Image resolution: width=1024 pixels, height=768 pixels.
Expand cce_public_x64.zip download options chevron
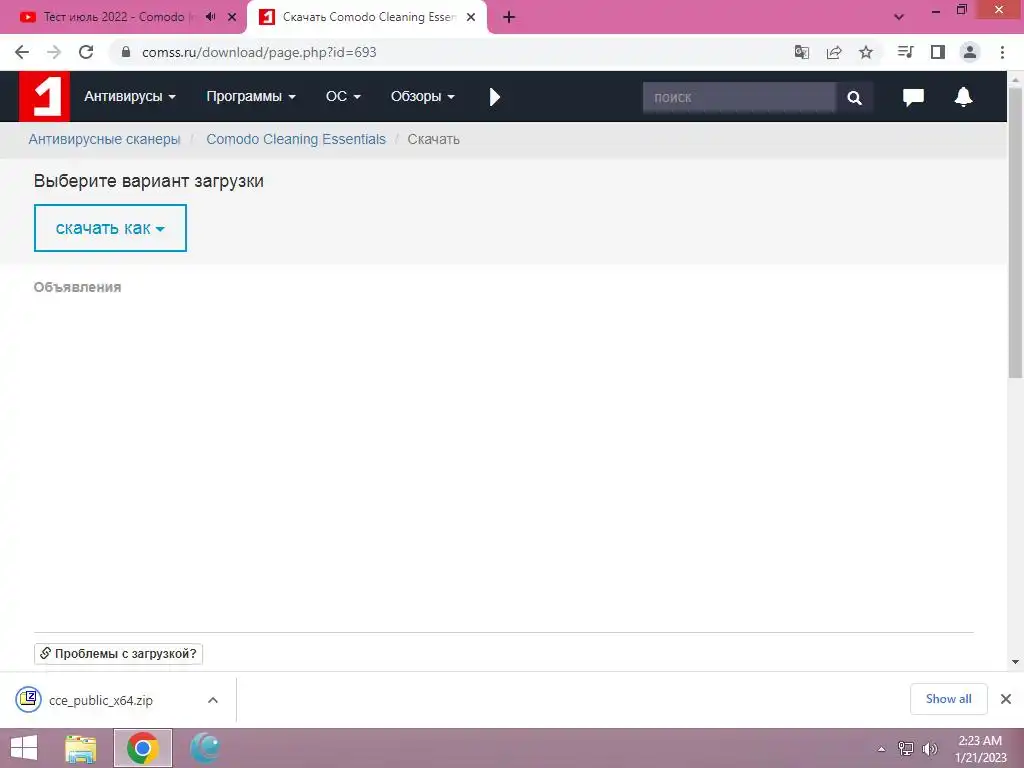pos(213,700)
